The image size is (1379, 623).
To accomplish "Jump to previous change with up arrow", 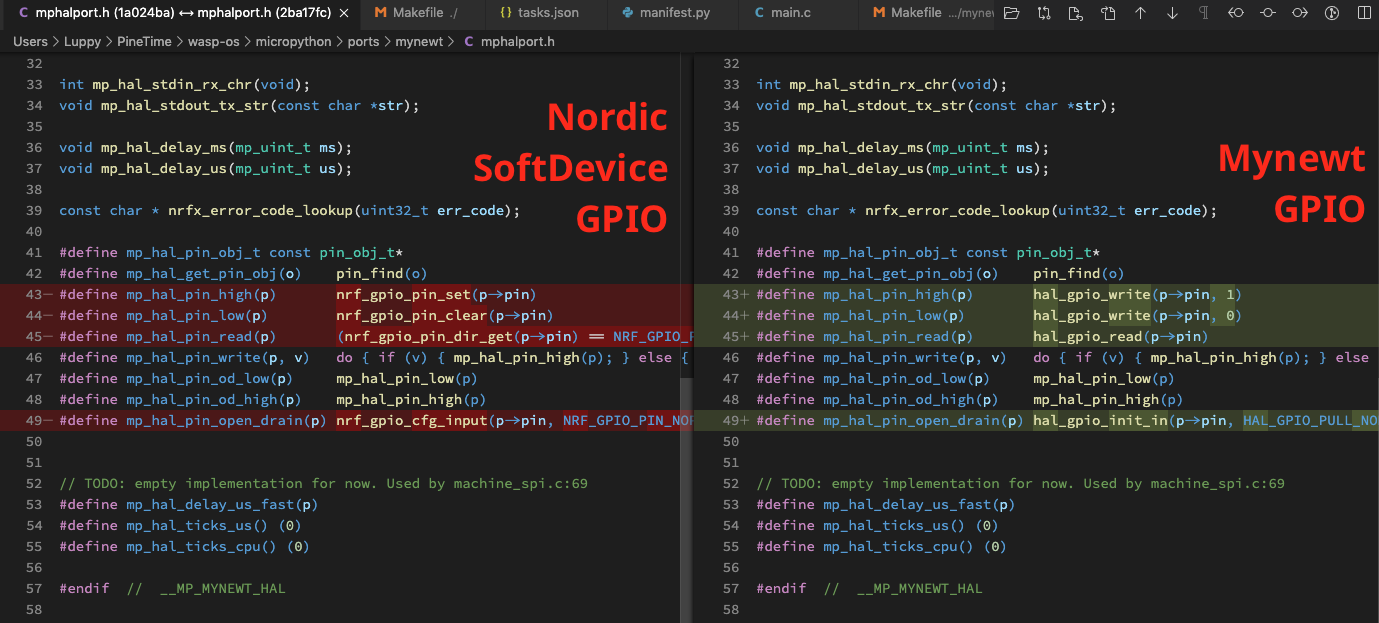I will (1140, 14).
